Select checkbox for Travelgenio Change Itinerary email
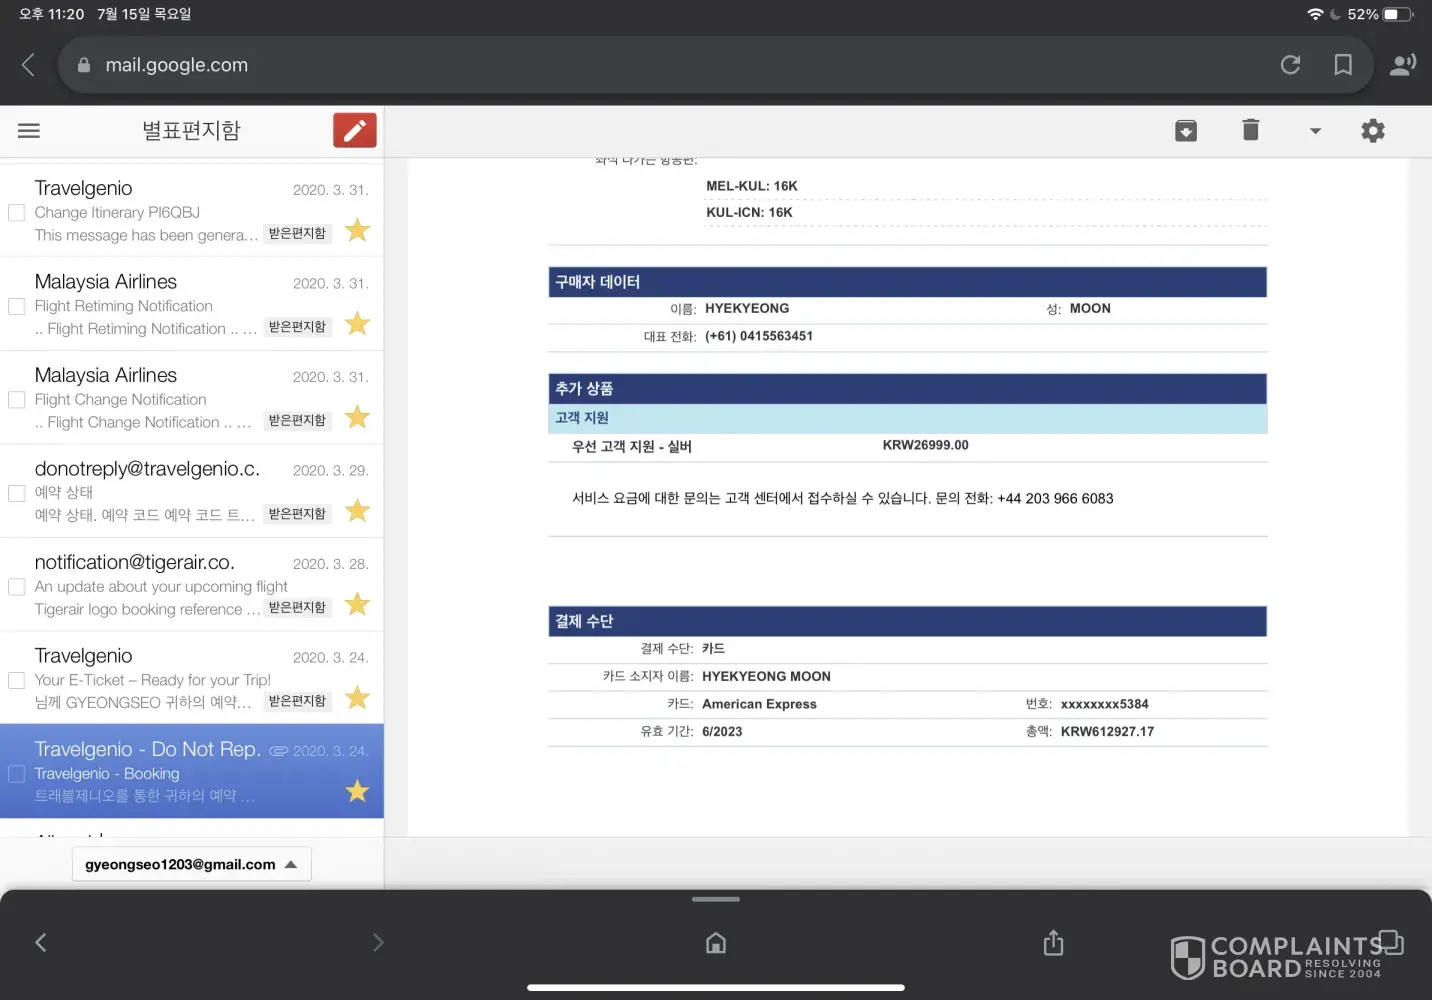This screenshot has width=1432, height=1000. pyautogui.click(x=17, y=212)
